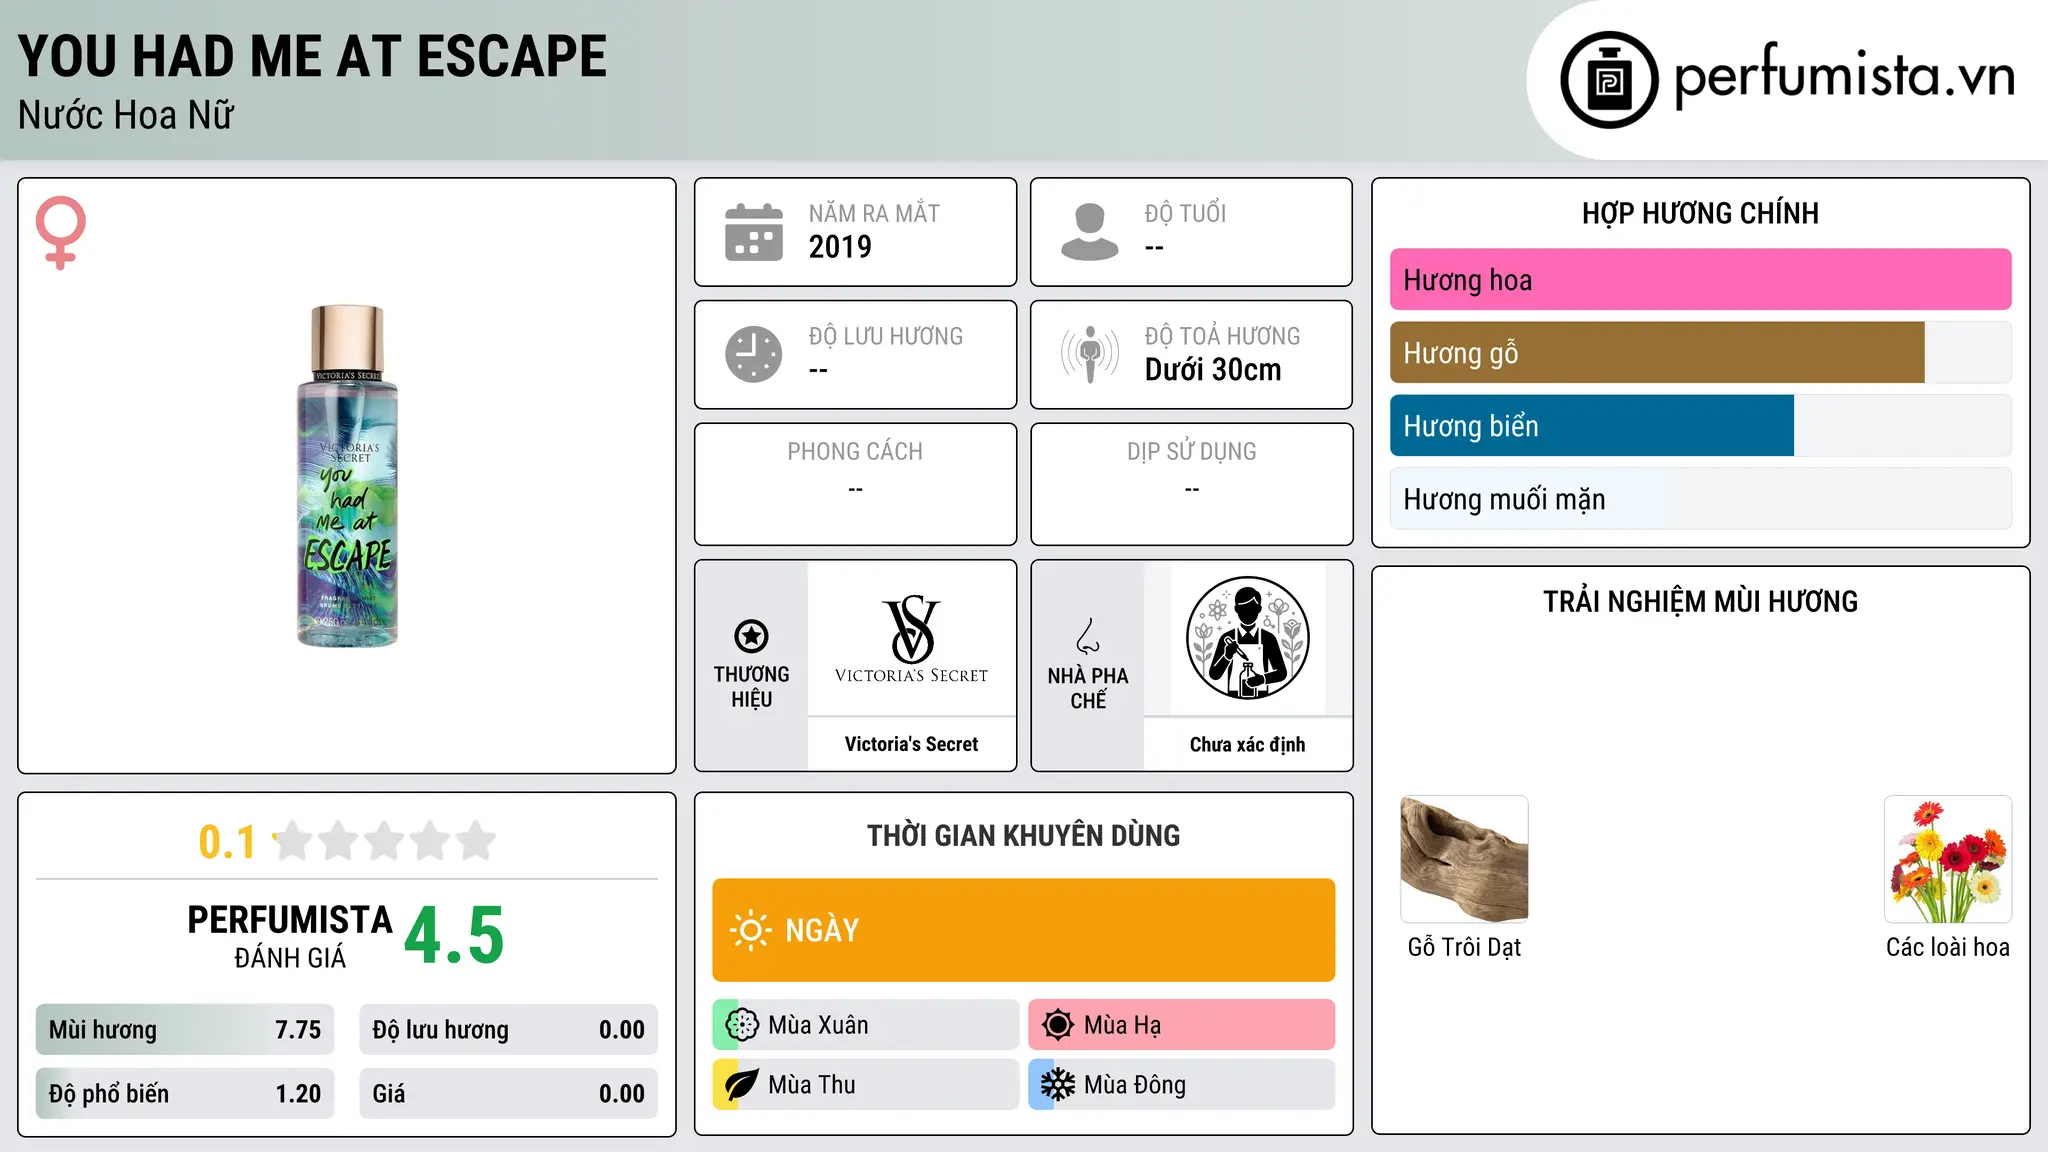Click the Giá 0.00 score bar

point(509,1094)
